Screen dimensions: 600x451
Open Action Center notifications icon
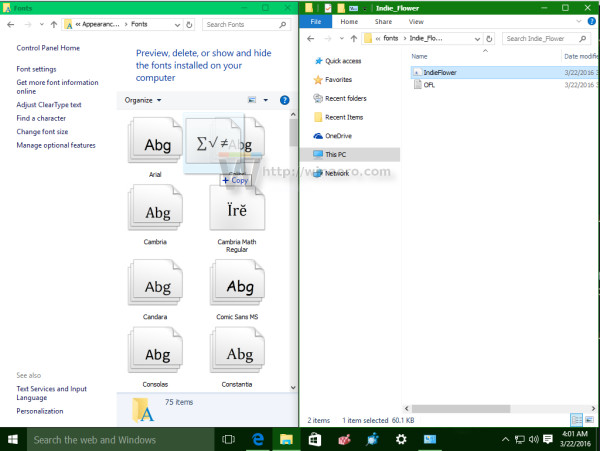(x=548, y=439)
